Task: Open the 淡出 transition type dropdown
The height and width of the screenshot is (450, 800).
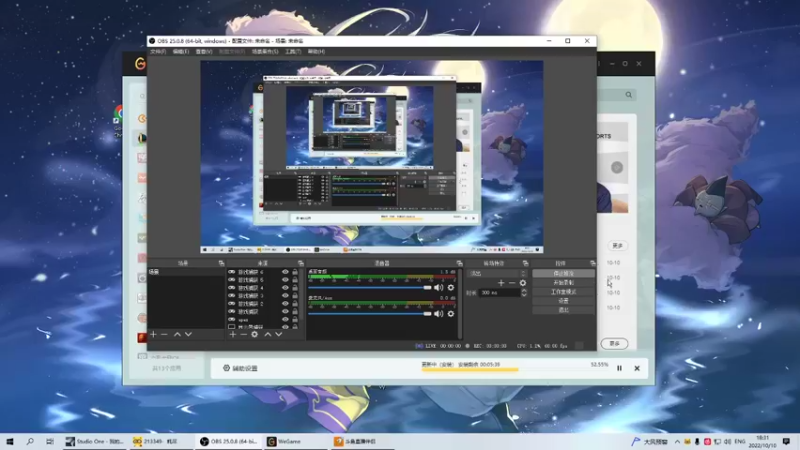Action: (x=497, y=273)
